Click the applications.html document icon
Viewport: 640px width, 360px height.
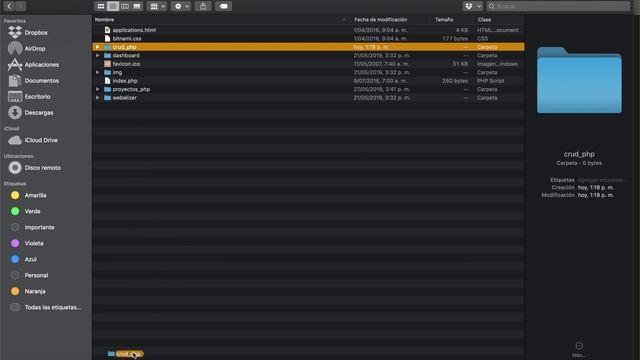pyautogui.click(x=107, y=30)
